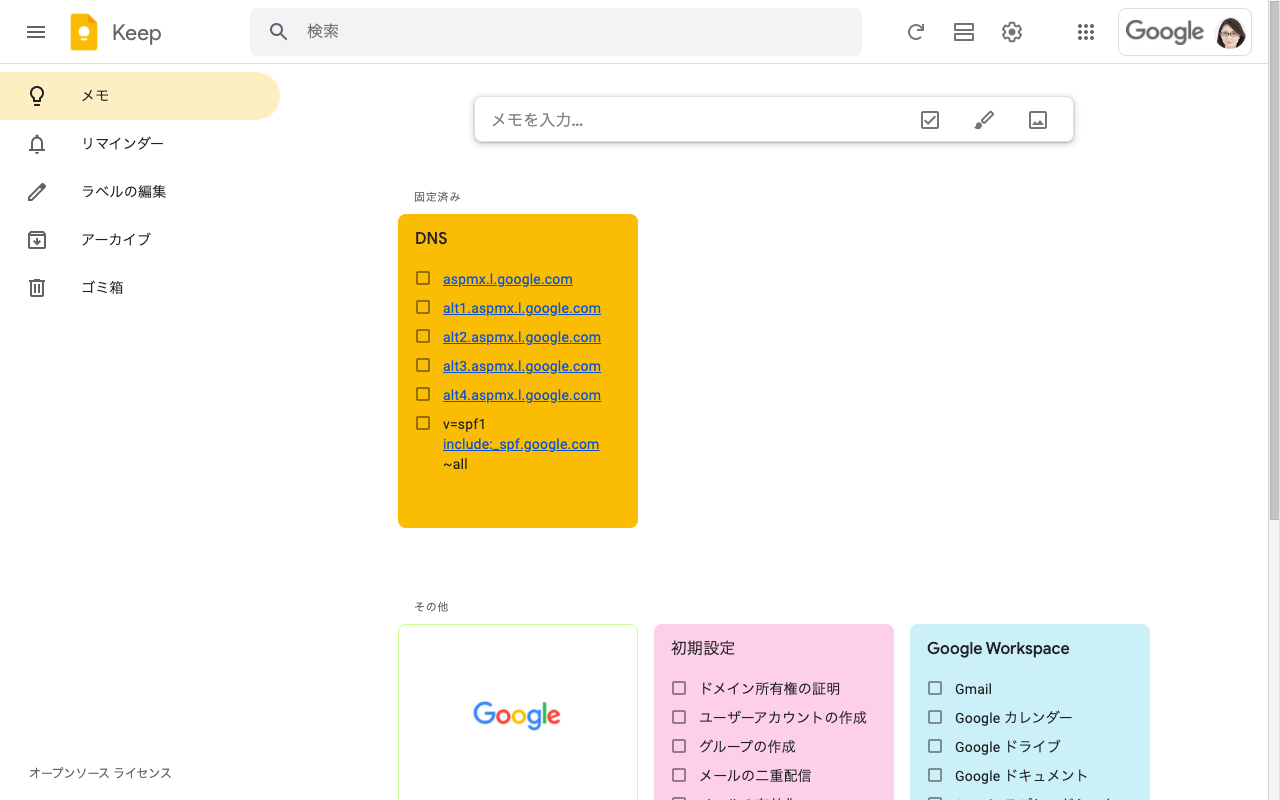Open the alt3.aspmx.l.google.com link
Screen dimensions: 1280x800
pyautogui.click(x=522, y=366)
